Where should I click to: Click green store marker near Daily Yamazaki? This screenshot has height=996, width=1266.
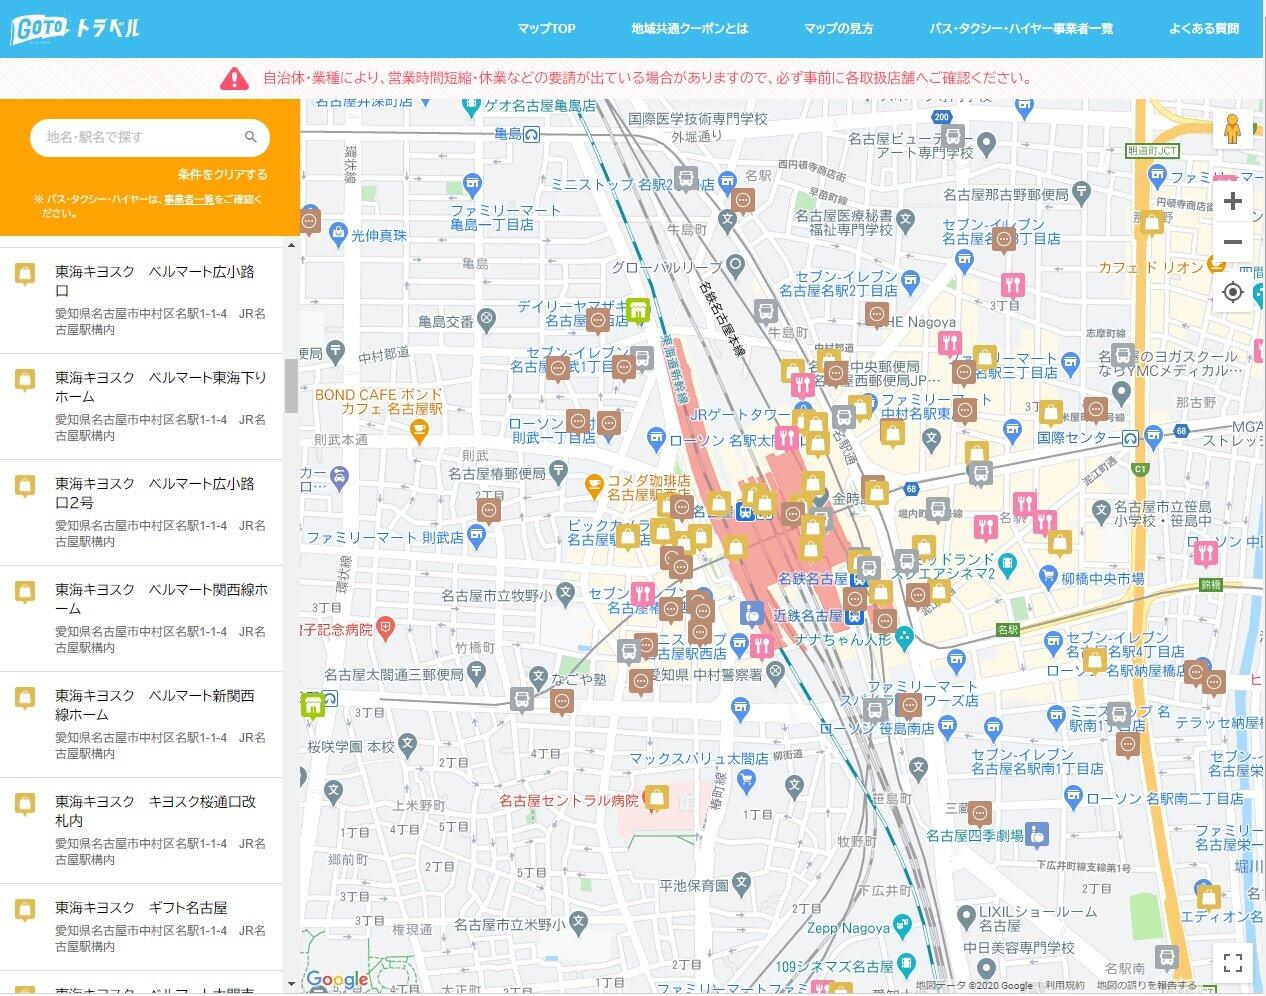(639, 310)
